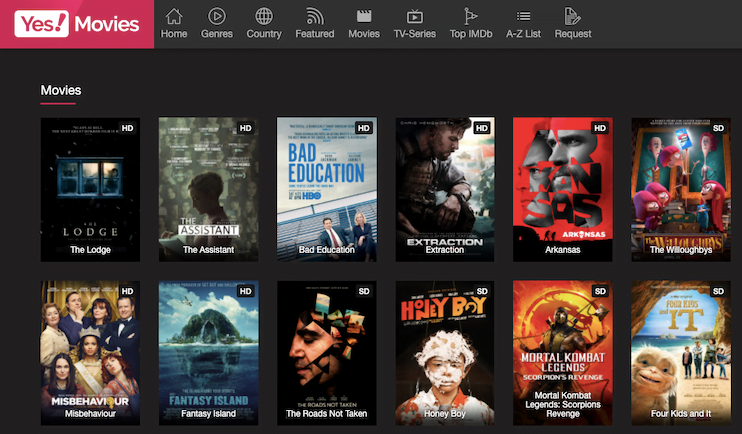
Task: Click the SD badge on Mortal Kombat Legends
Action: click(x=600, y=292)
